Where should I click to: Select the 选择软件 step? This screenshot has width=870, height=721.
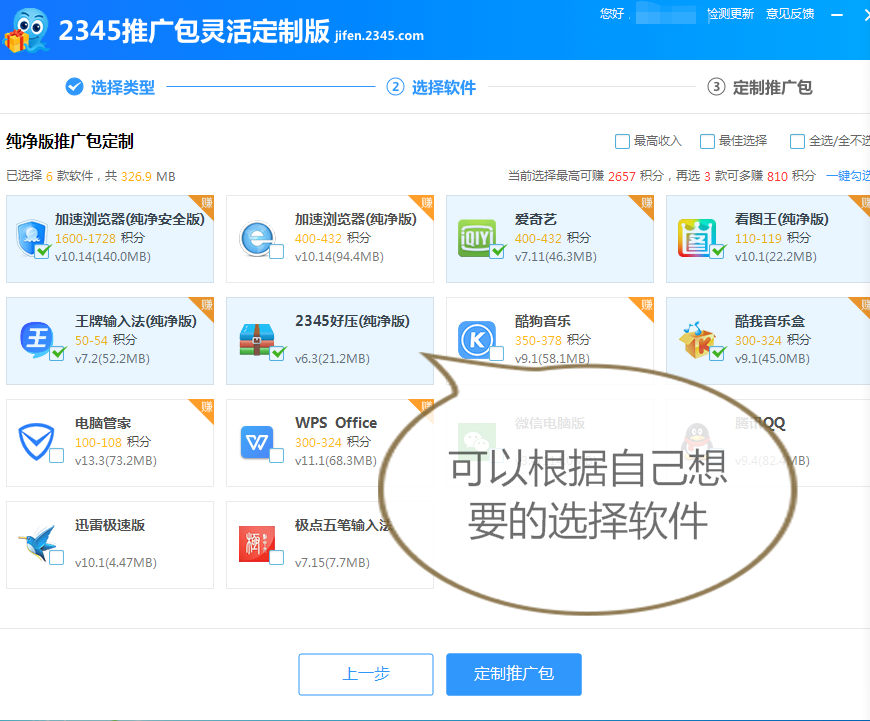[x=431, y=87]
